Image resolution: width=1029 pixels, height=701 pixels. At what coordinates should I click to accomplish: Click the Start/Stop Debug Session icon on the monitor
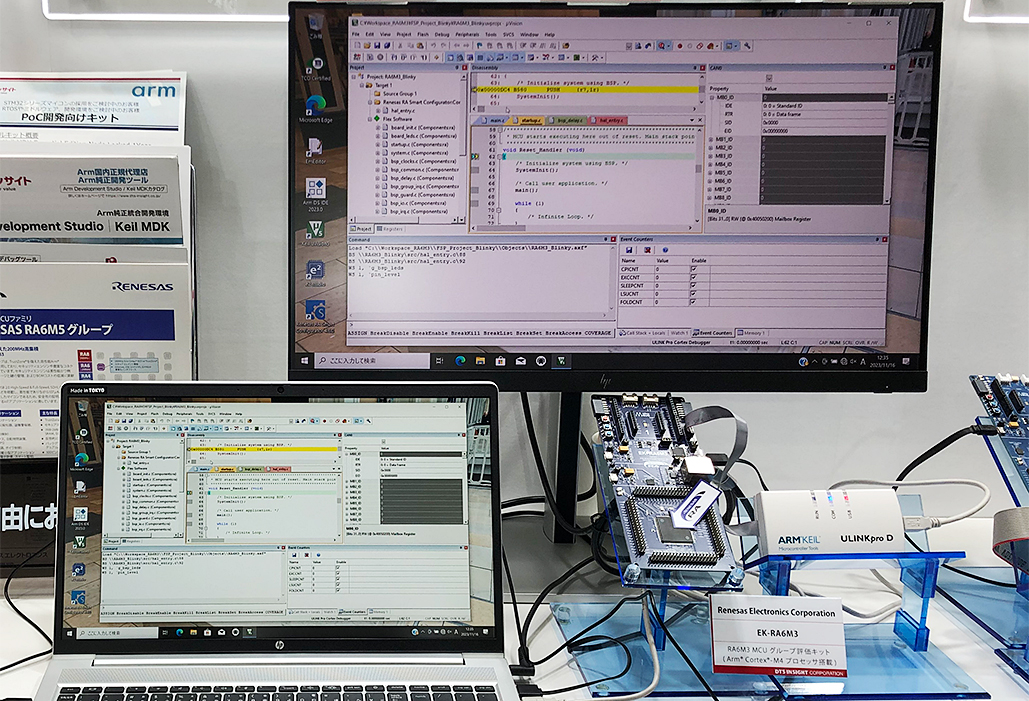[x=661, y=46]
